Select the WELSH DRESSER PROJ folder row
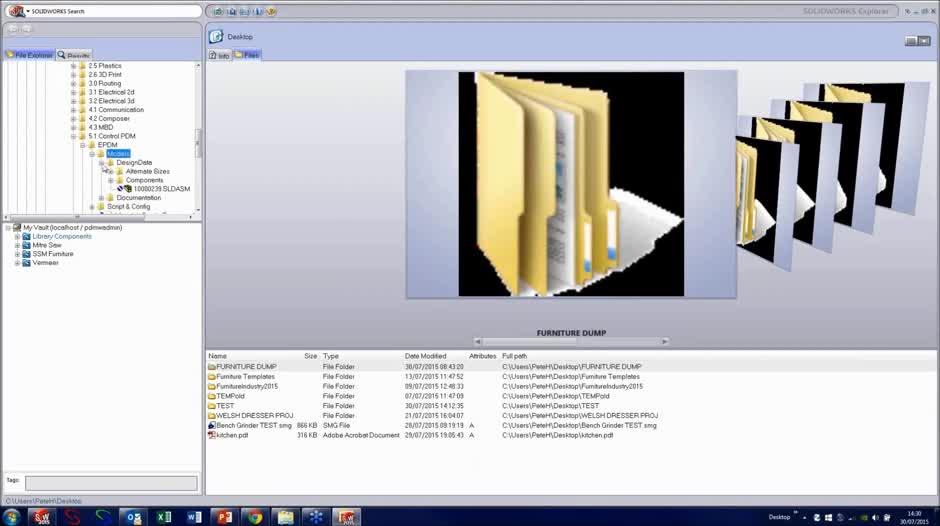Screen dimensions: 940x526 click(x=254, y=416)
